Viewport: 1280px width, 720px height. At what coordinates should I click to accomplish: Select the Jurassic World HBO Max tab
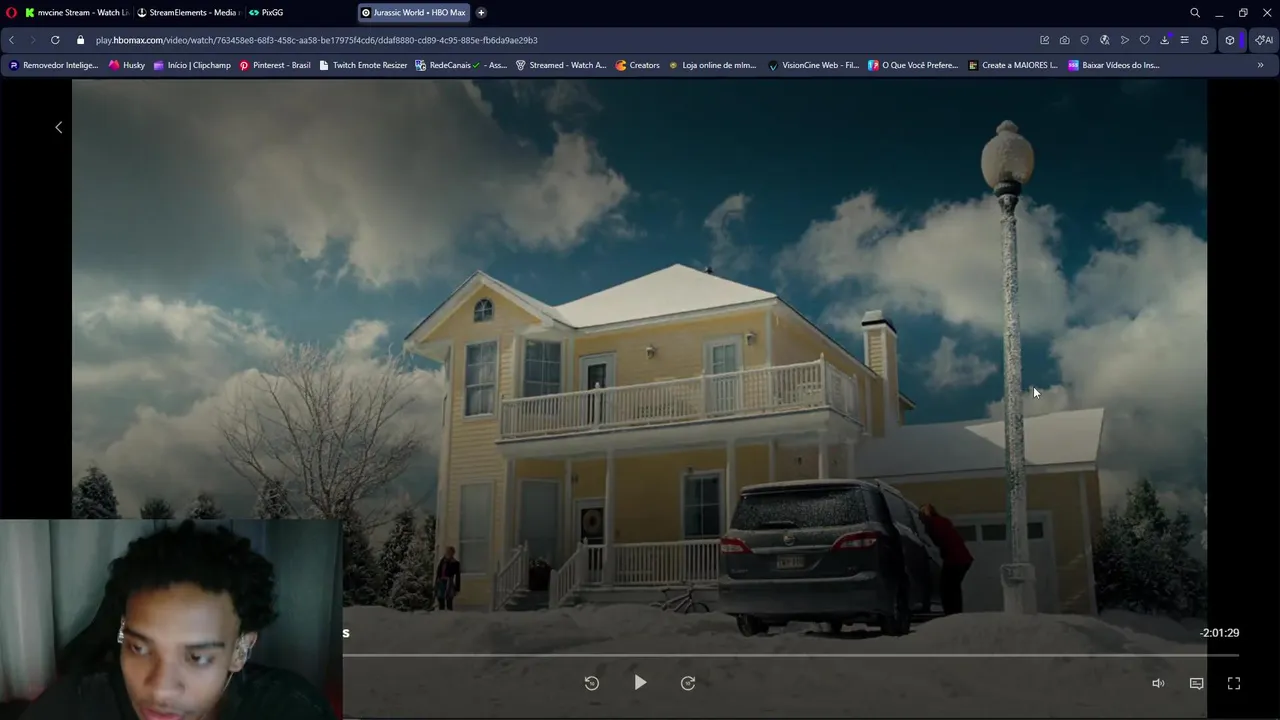(x=412, y=13)
